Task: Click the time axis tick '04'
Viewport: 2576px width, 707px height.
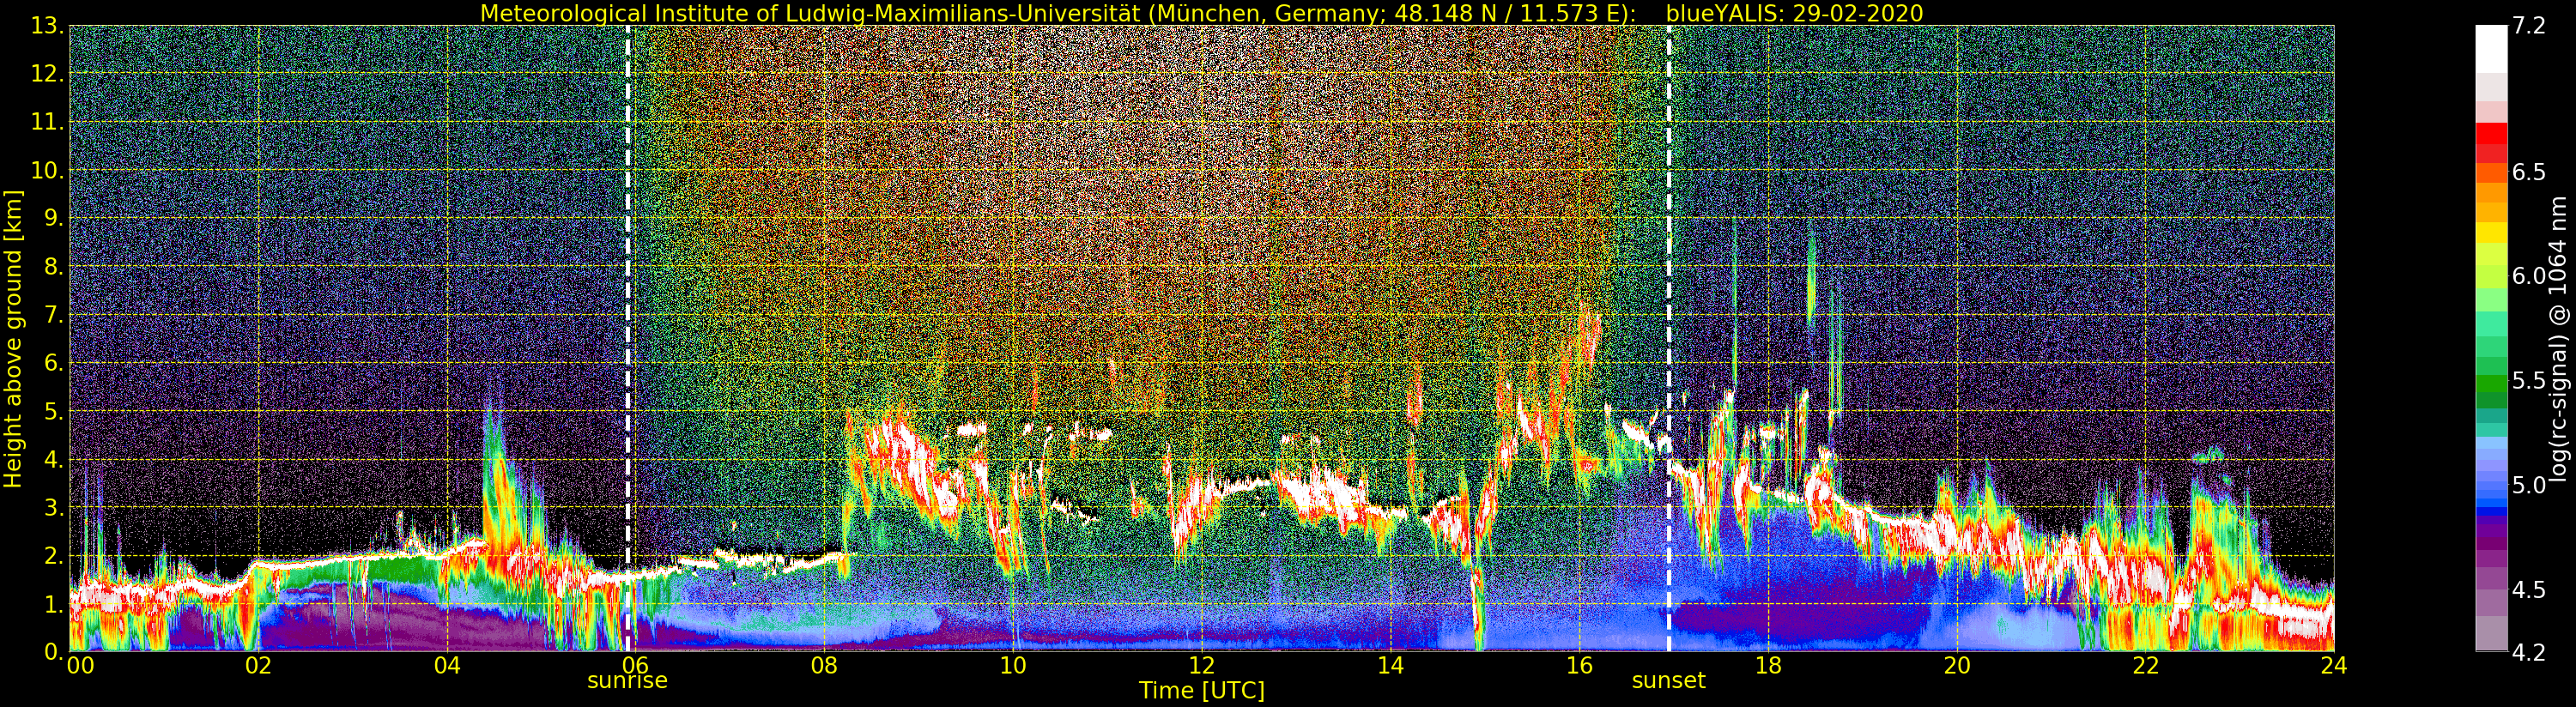Action: click(x=447, y=666)
